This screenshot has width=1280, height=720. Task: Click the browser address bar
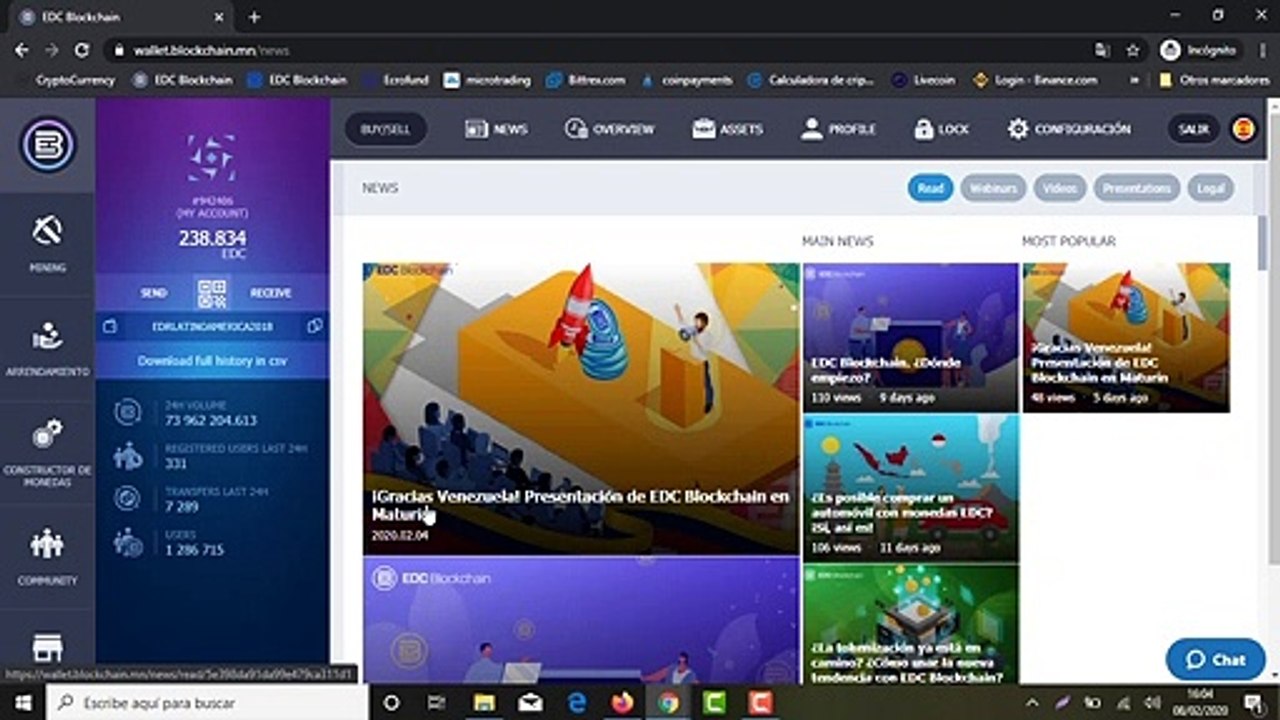601,50
